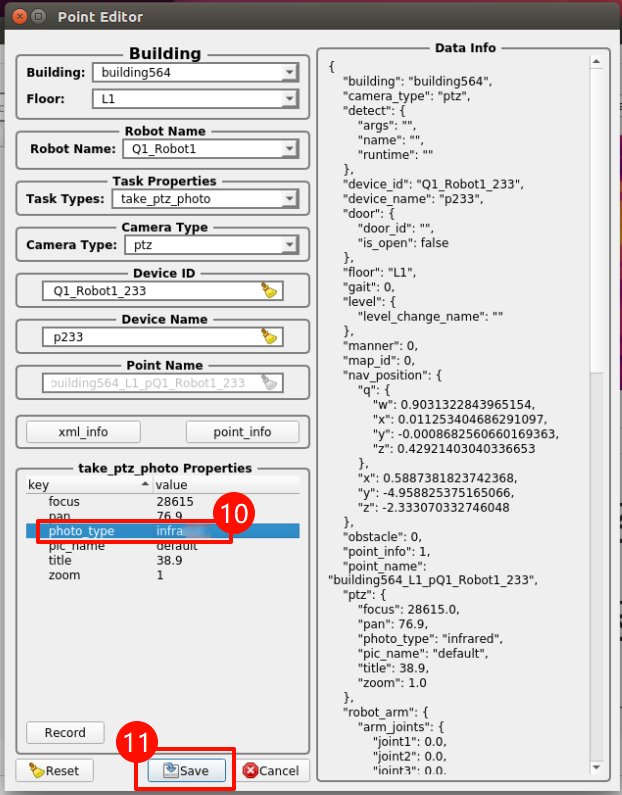Select the focus property row
The height and width of the screenshot is (795, 622).
[x=65, y=501]
